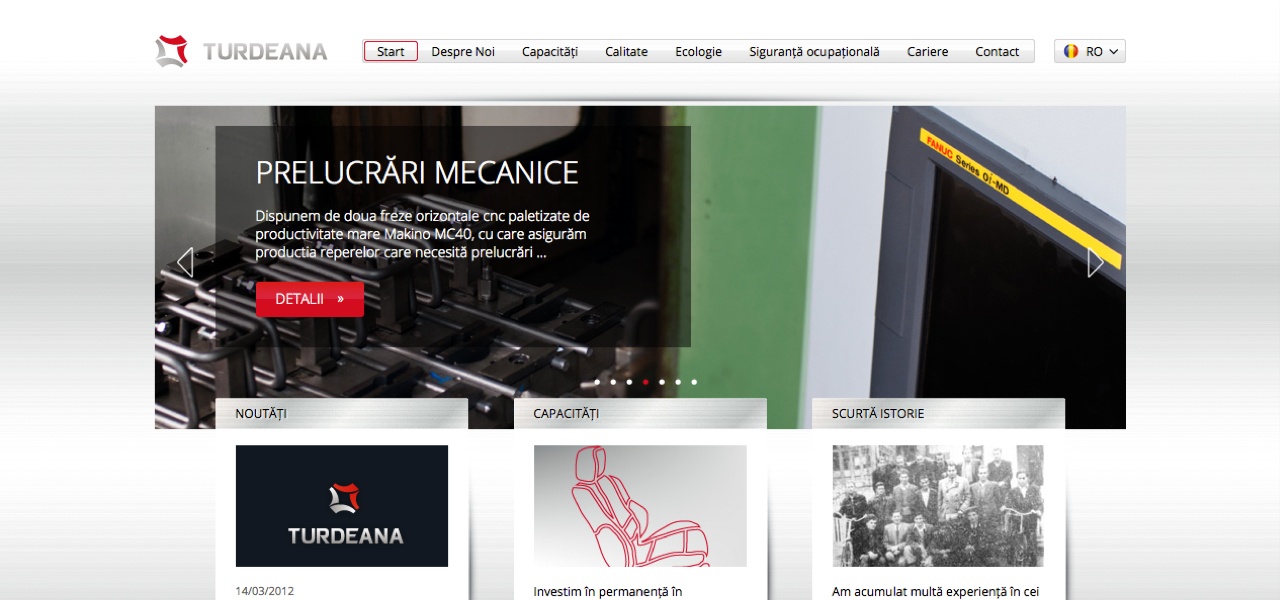
Task: Click the Prelucrări Mecanice slide heading
Action: click(417, 172)
